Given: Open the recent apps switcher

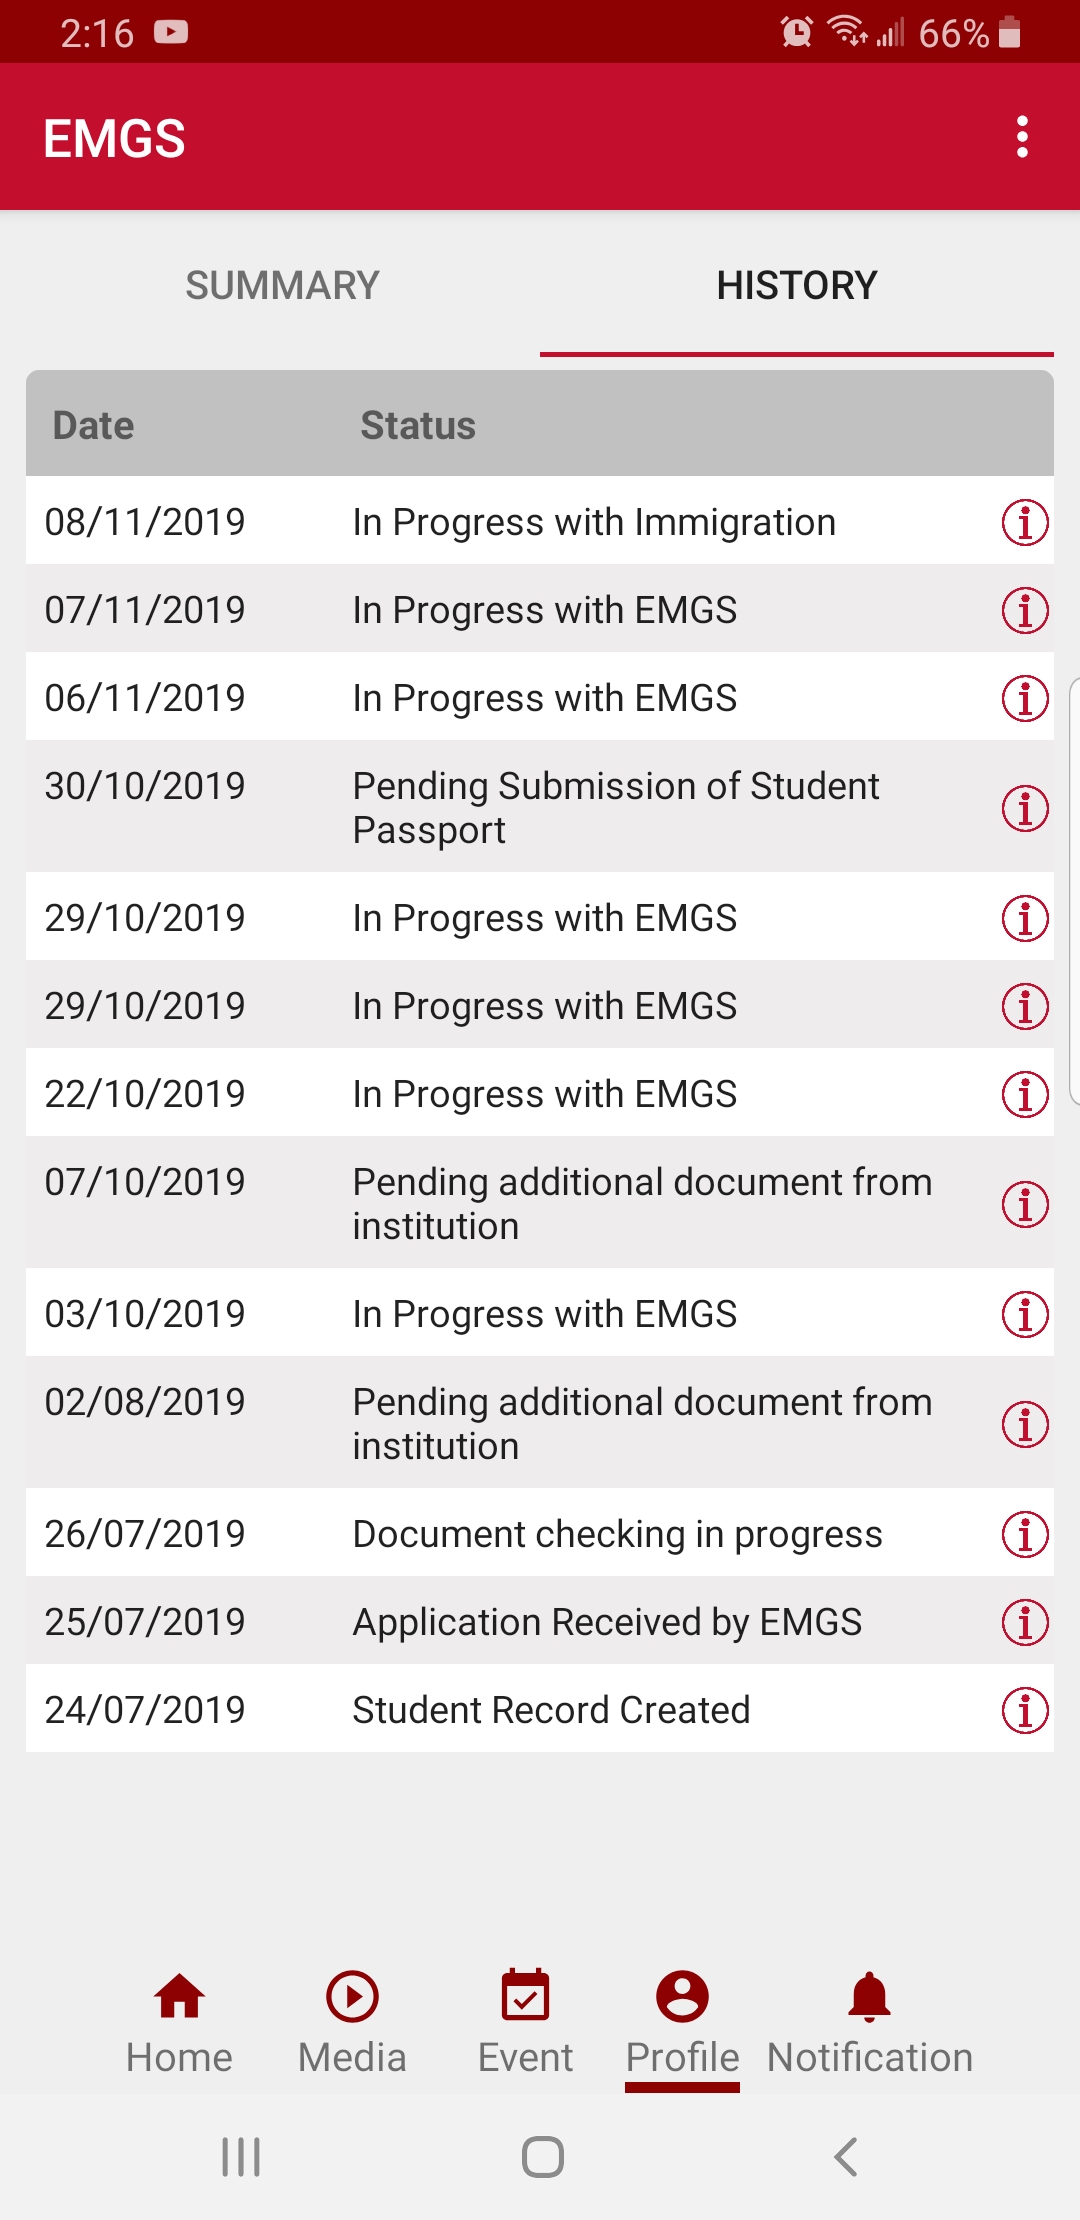Looking at the screenshot, I should (241, 2157).
